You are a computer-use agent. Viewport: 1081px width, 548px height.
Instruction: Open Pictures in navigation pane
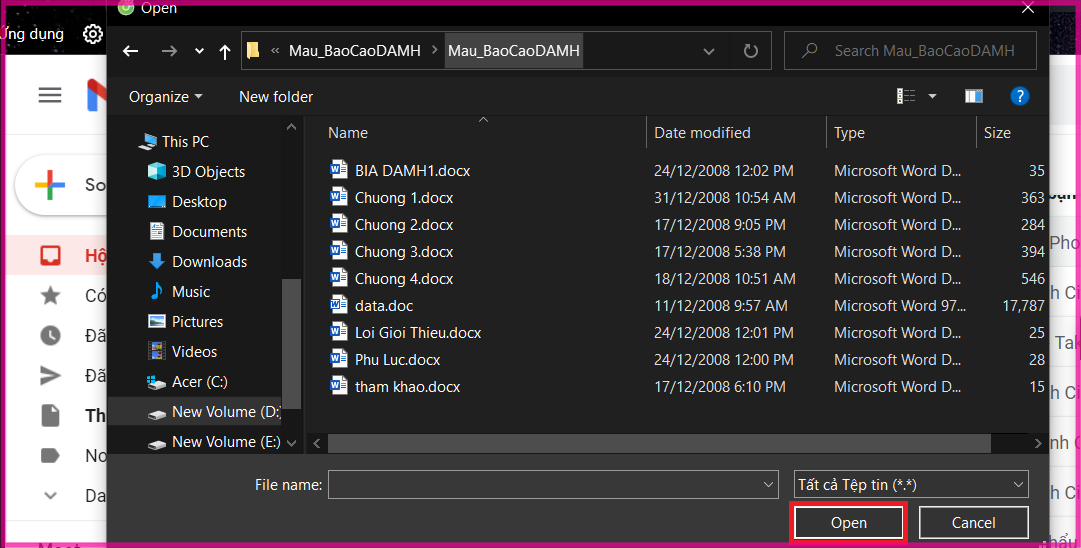(185, 322)
